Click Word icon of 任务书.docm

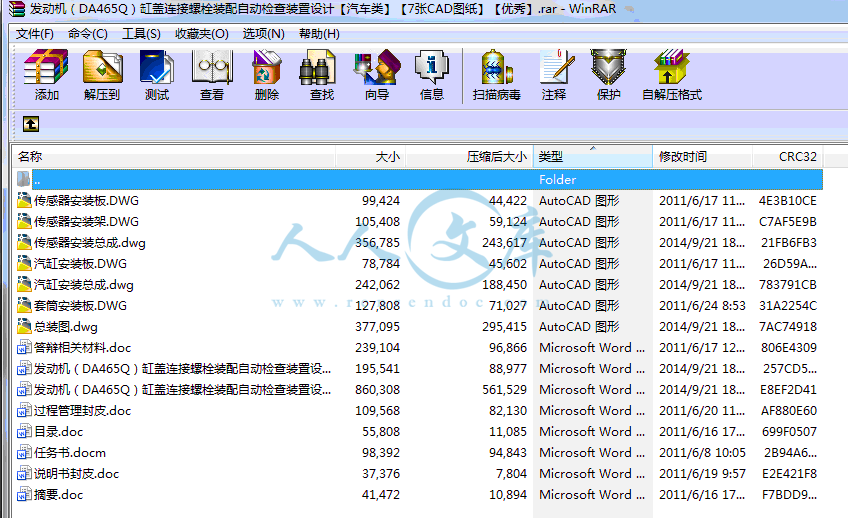[x=24, y=453]
